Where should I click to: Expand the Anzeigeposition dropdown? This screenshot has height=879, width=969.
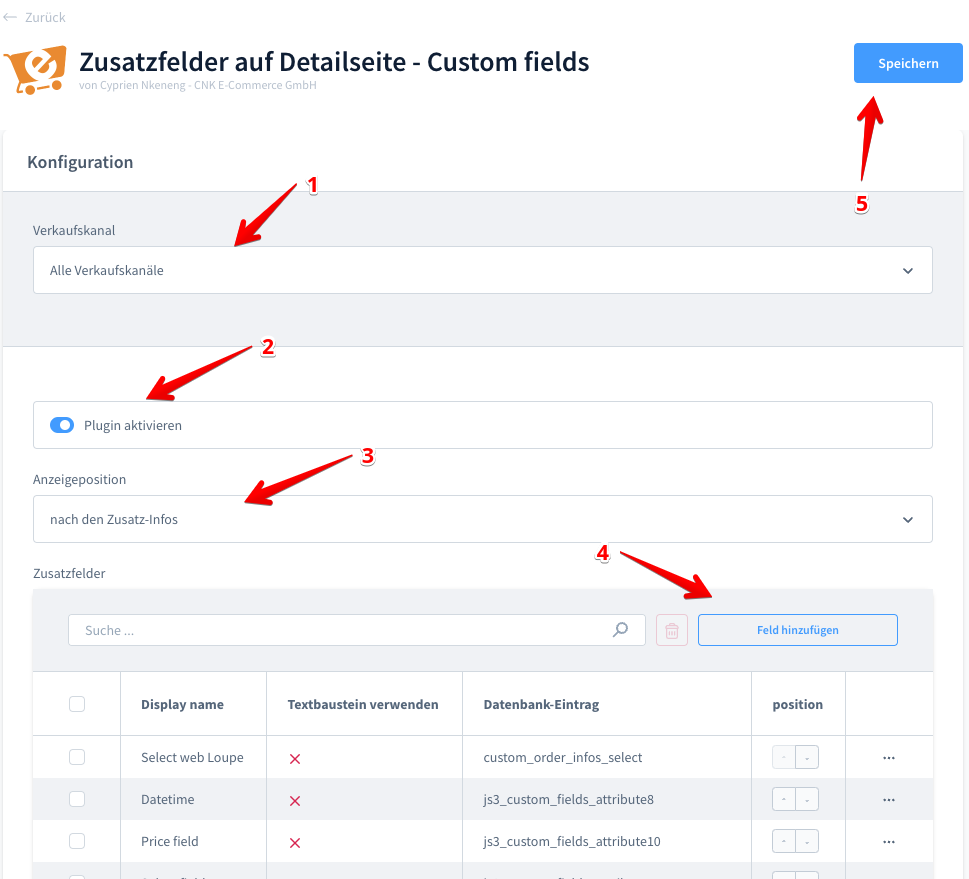pos(482,519)
